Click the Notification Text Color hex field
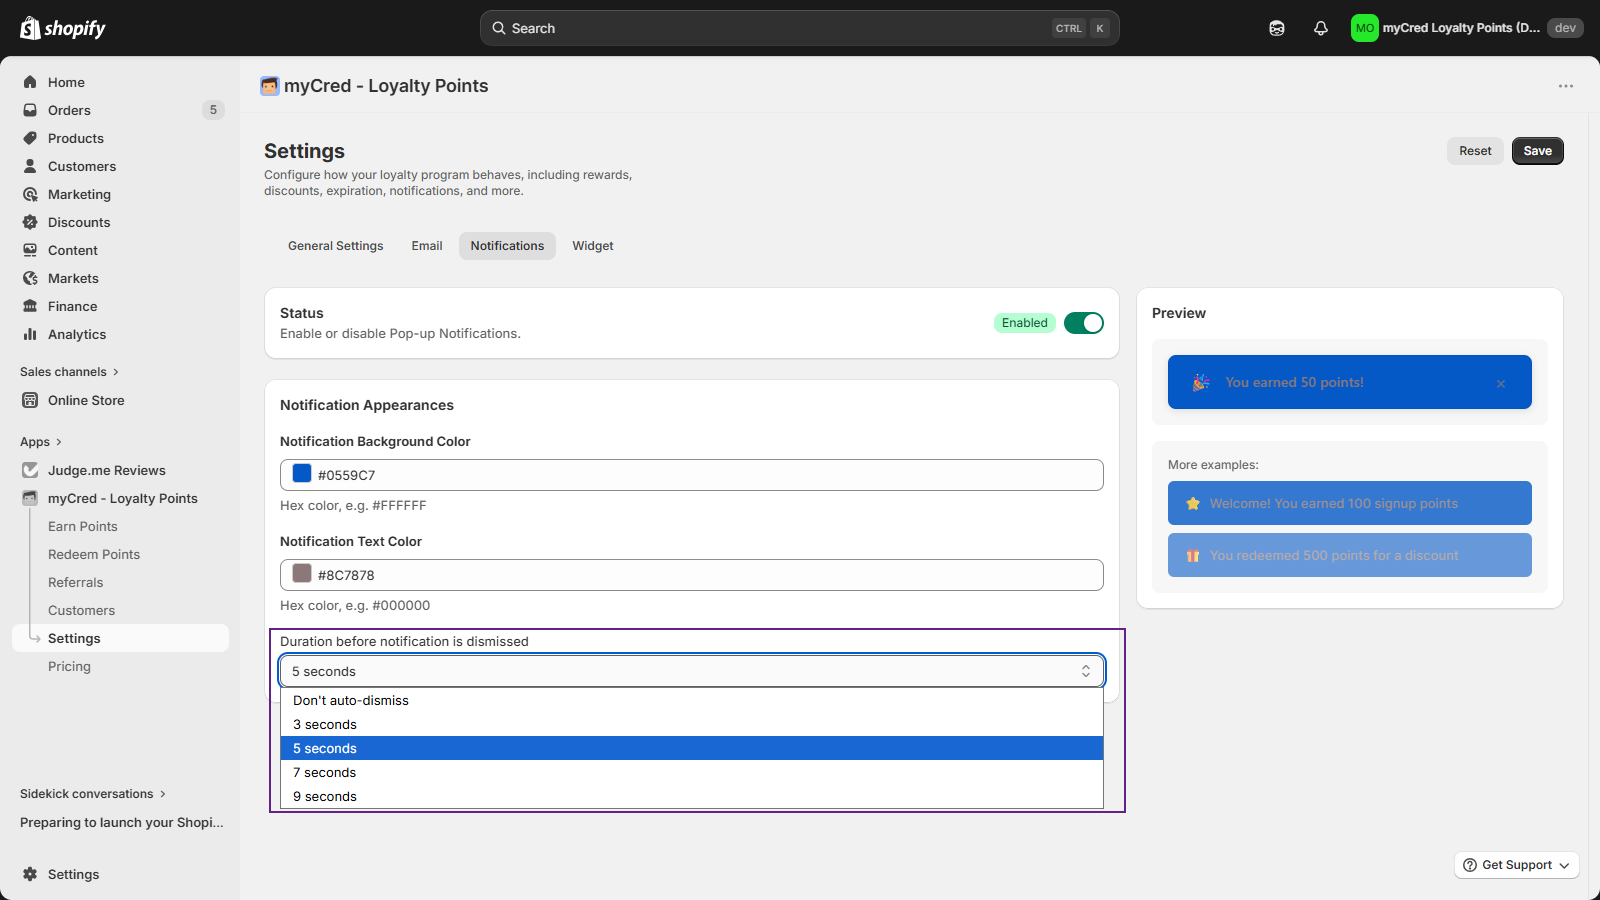 700,575
